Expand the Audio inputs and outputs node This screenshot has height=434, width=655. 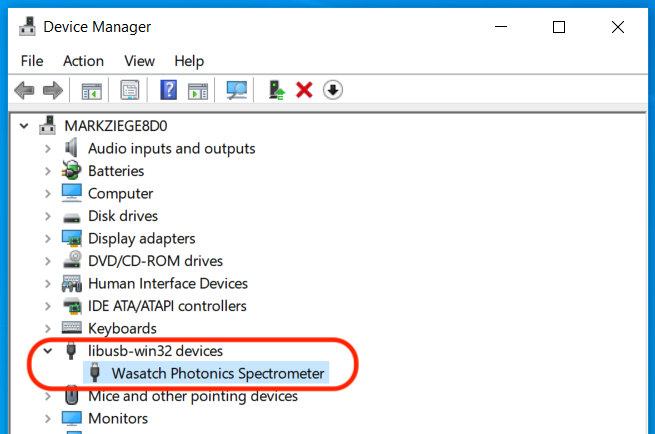coord(47,148)
